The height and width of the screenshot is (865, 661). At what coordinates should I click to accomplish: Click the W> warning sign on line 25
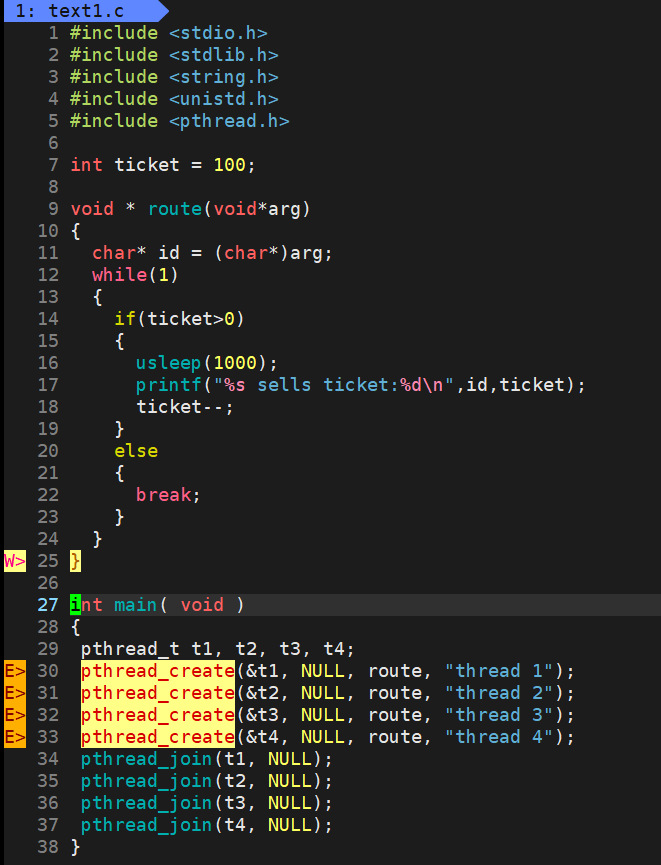point(15,561)
